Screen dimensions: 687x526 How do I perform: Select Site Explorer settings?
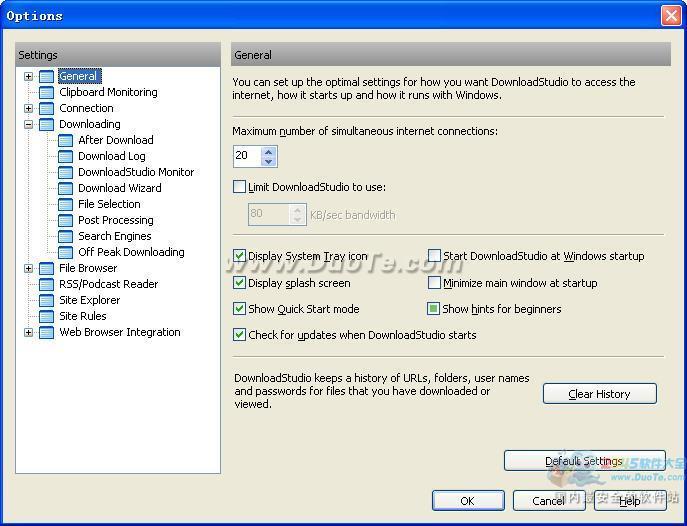click(x=89, y=300)
